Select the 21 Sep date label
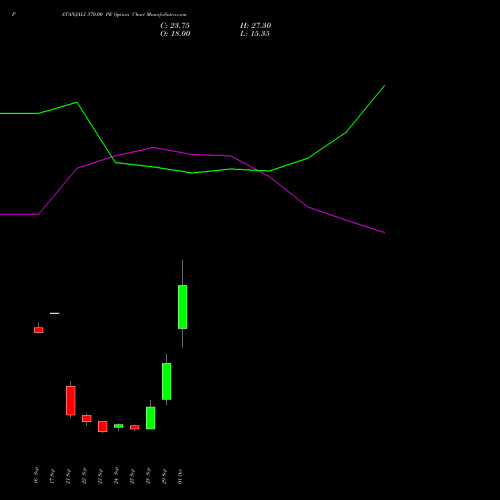The width and height of the screenshot is (500, 500). [x=68, y=476]
